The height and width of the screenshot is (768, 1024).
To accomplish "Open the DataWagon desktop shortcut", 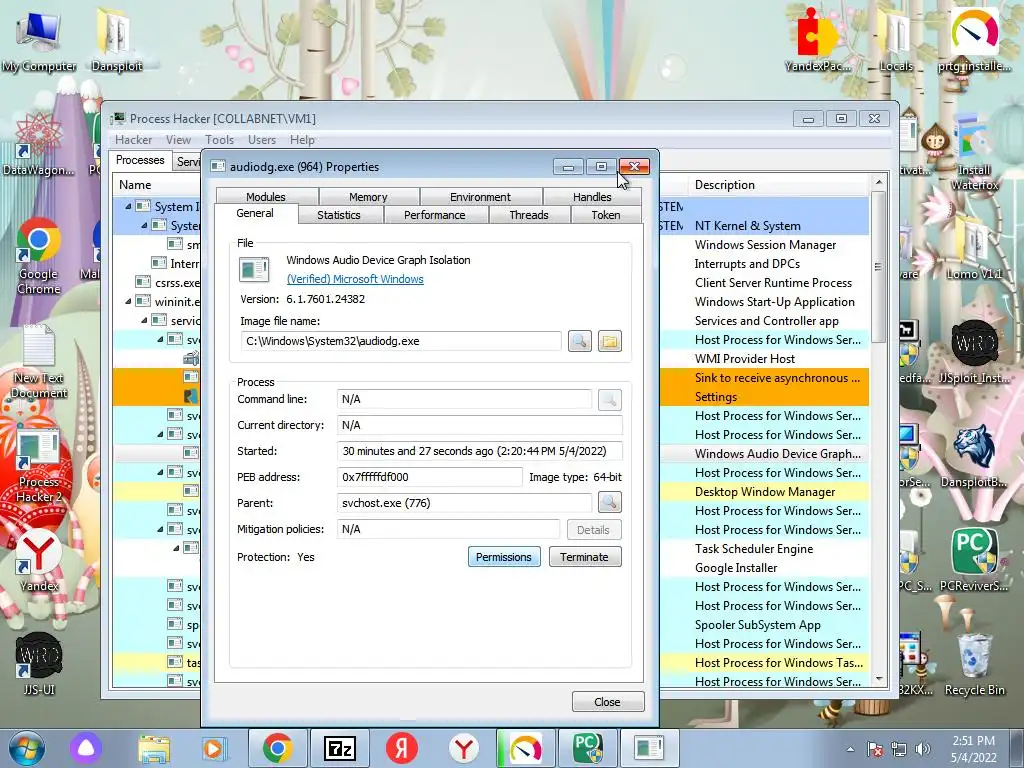I will 39,145.
